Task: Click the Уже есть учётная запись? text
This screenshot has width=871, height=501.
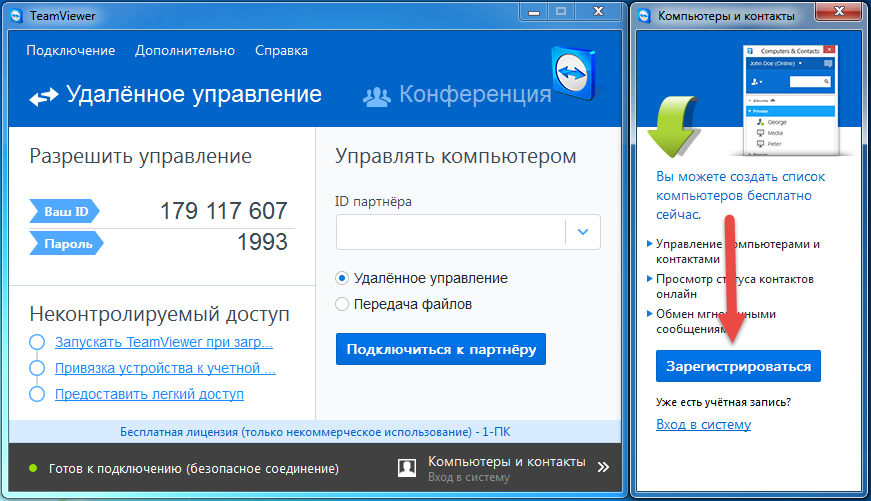Action: 723,402
